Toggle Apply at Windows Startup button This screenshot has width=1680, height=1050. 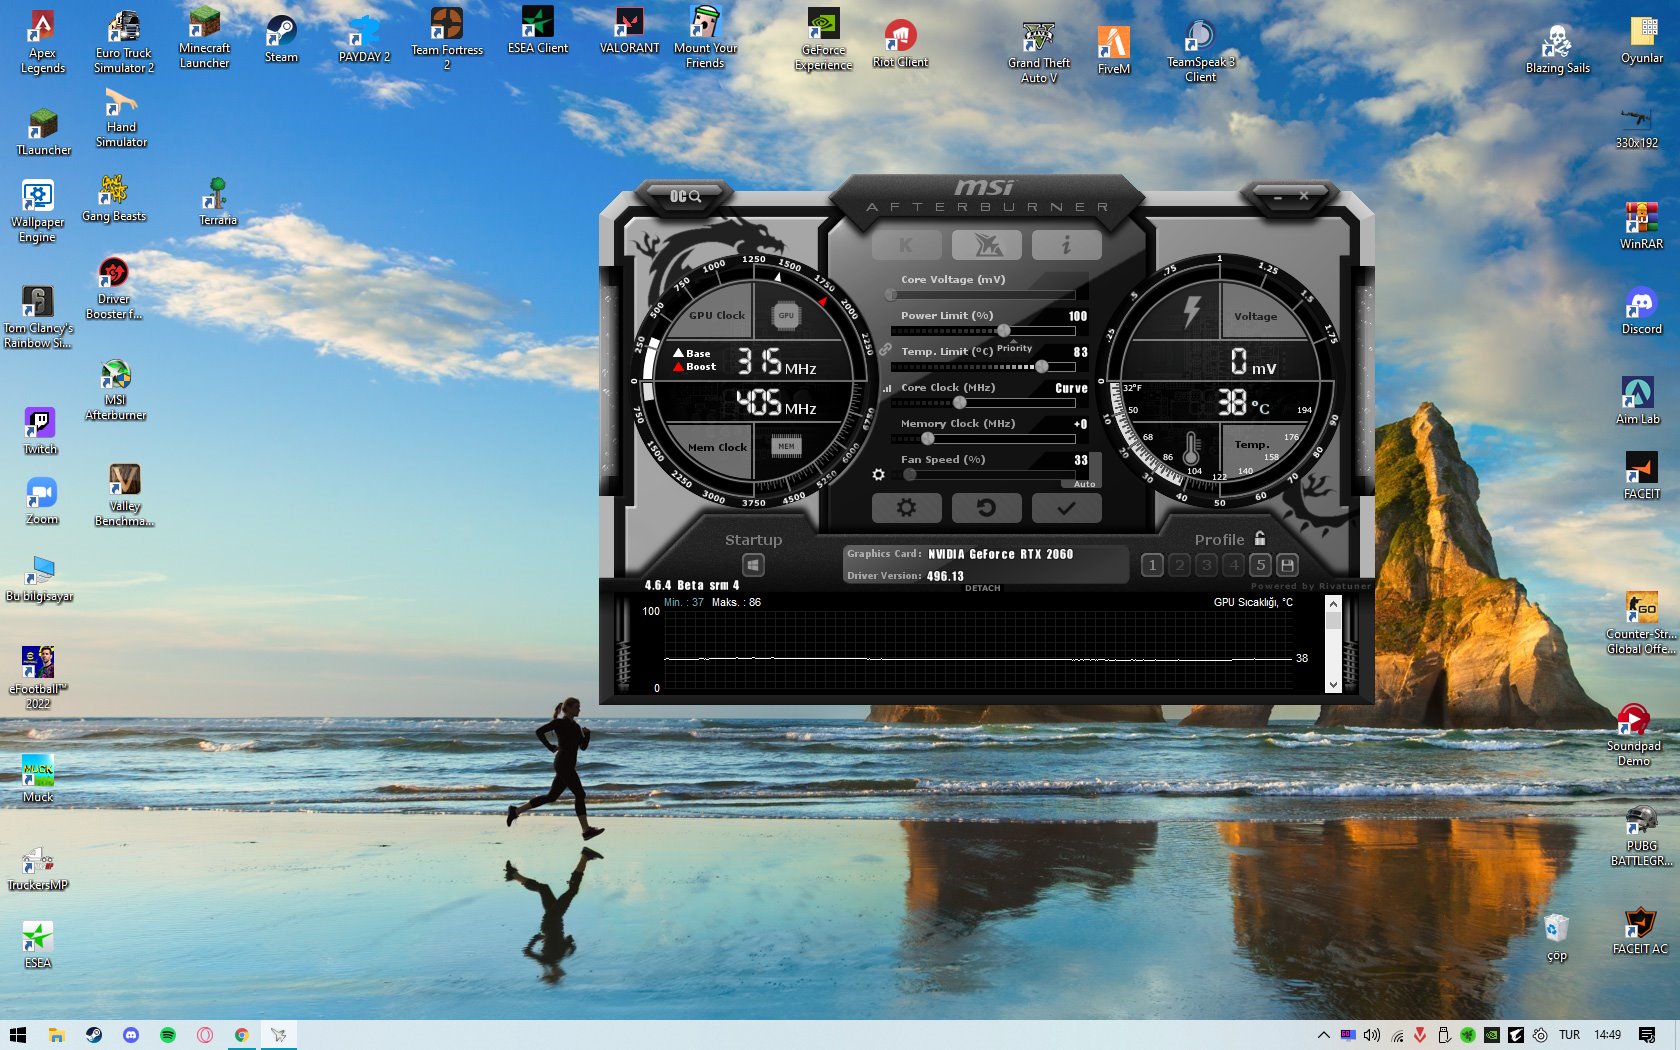click(x=753, y=565)
